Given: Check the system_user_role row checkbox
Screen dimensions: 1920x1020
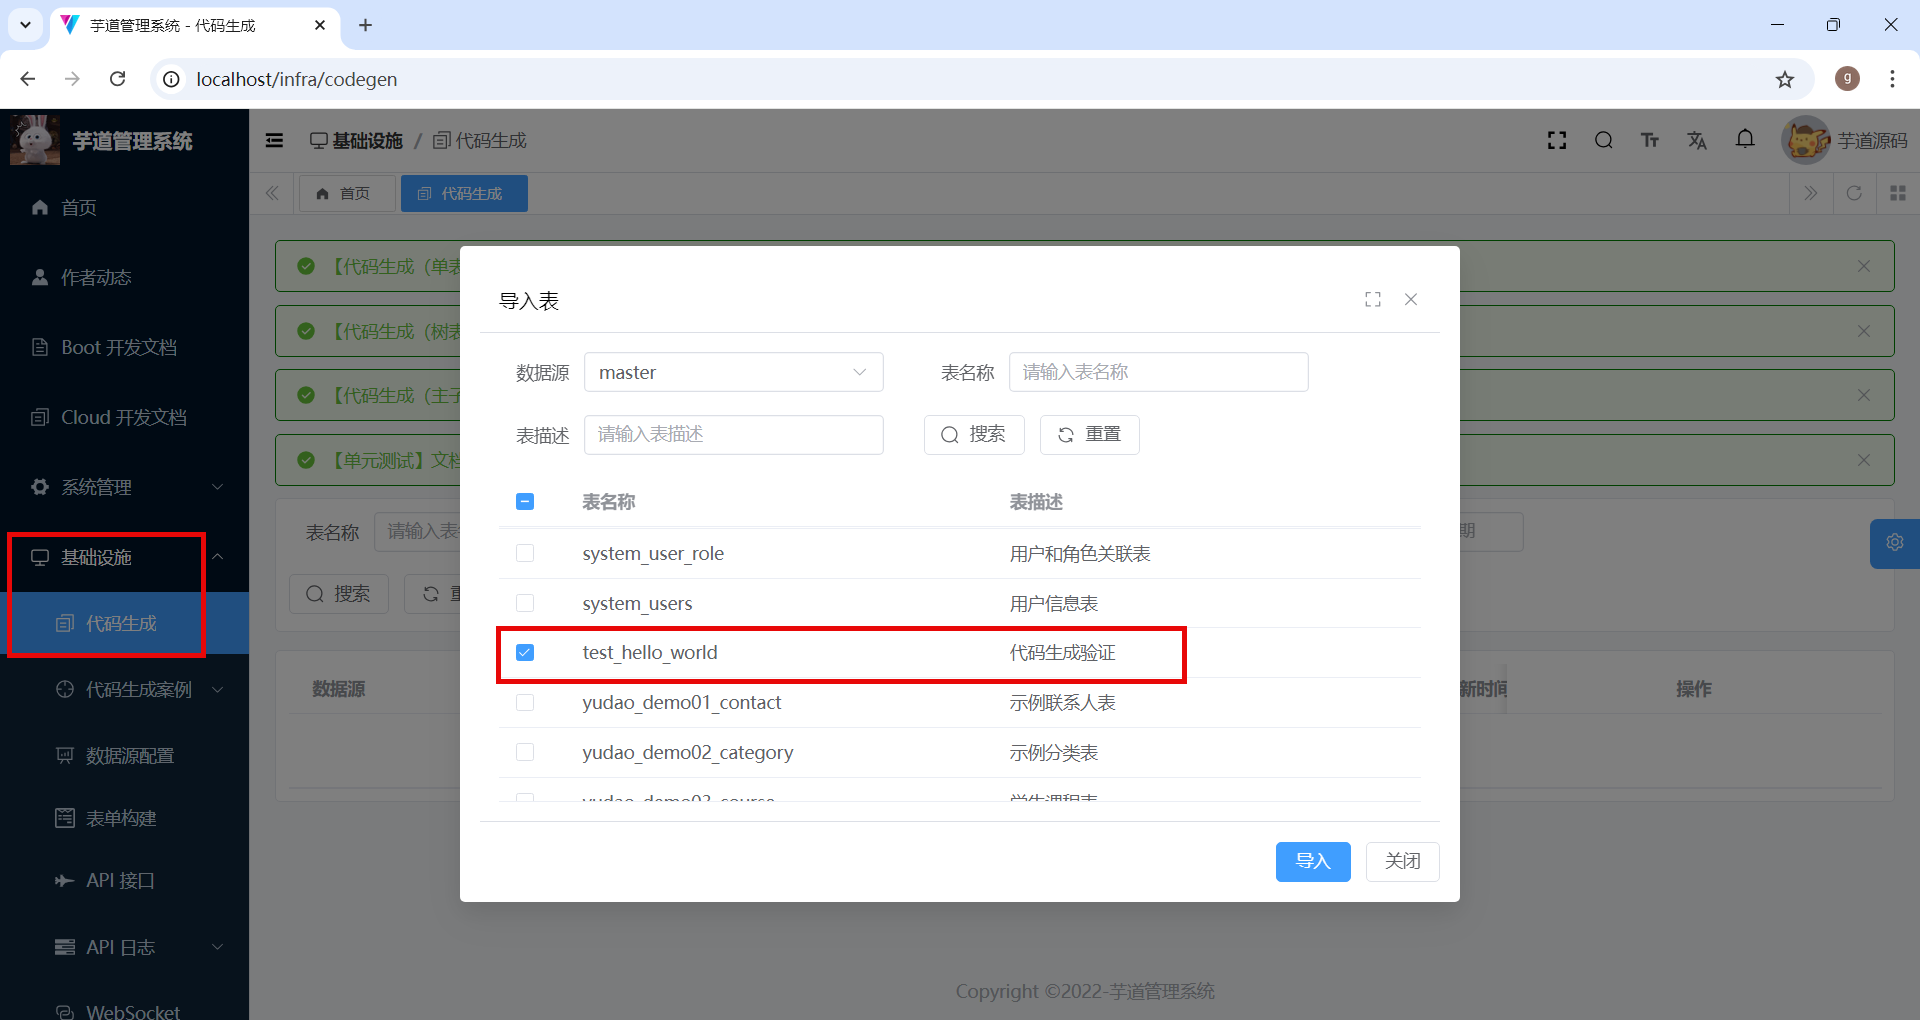Looking at the screenshot, I should (x=525, y=553).
